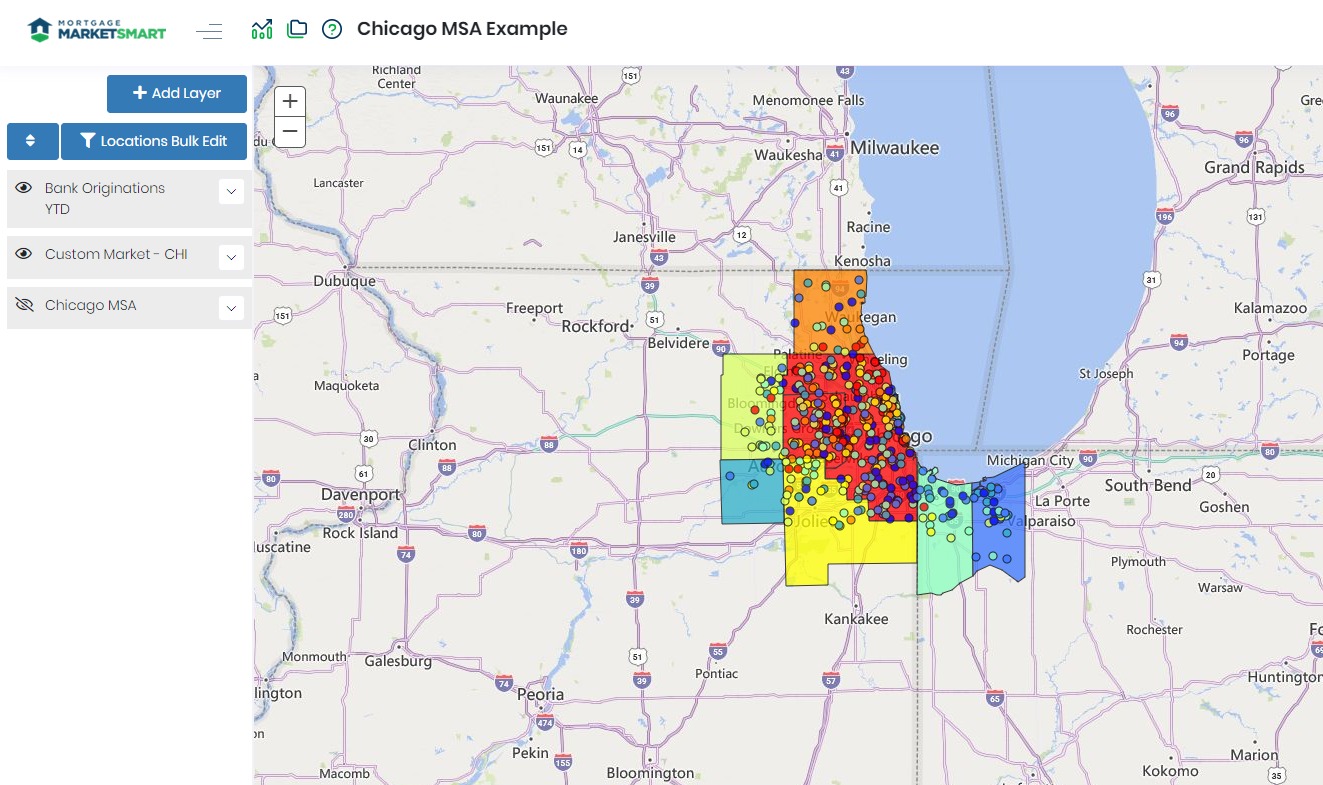The width and height of the screenshot is (1323, 785).
Task: Expand Custom Market - CHI layer options
Action: click(x=231, y=257)
